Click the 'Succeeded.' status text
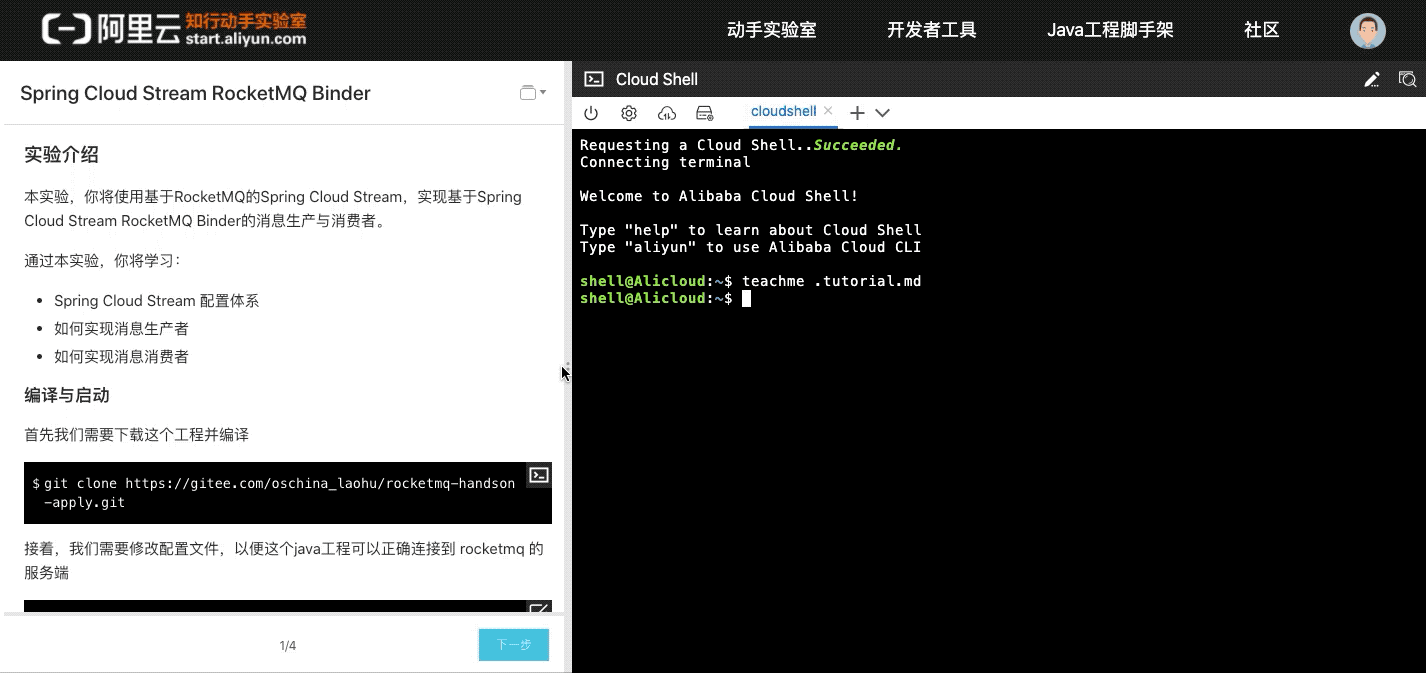Screen dimensions: 1426x673 tap(858, 145)
